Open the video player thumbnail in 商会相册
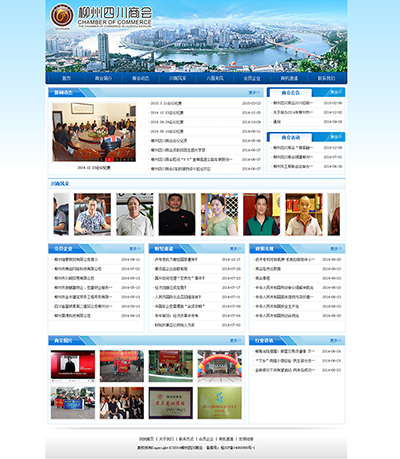Screen dimensions: 400x459 click(x=73, y=366)
